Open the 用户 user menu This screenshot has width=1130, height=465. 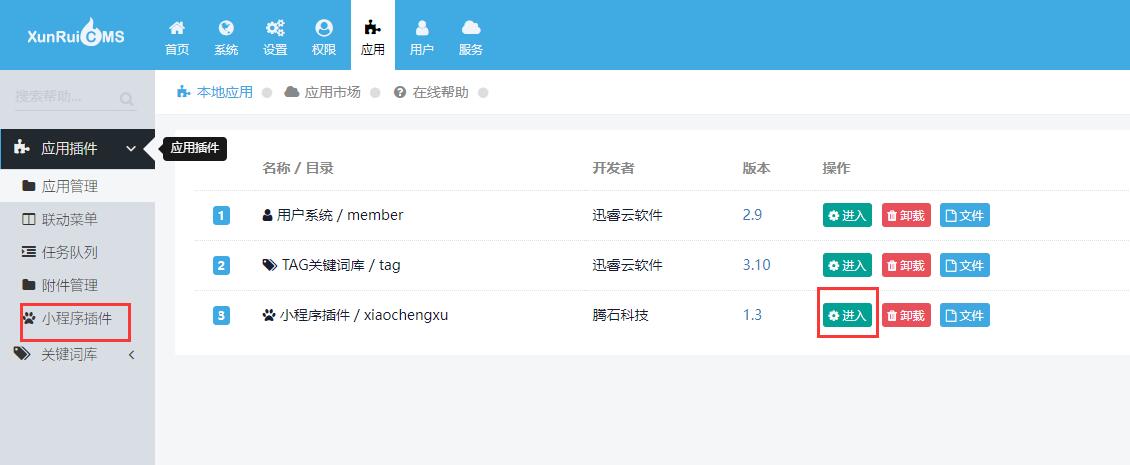(422, 38)
